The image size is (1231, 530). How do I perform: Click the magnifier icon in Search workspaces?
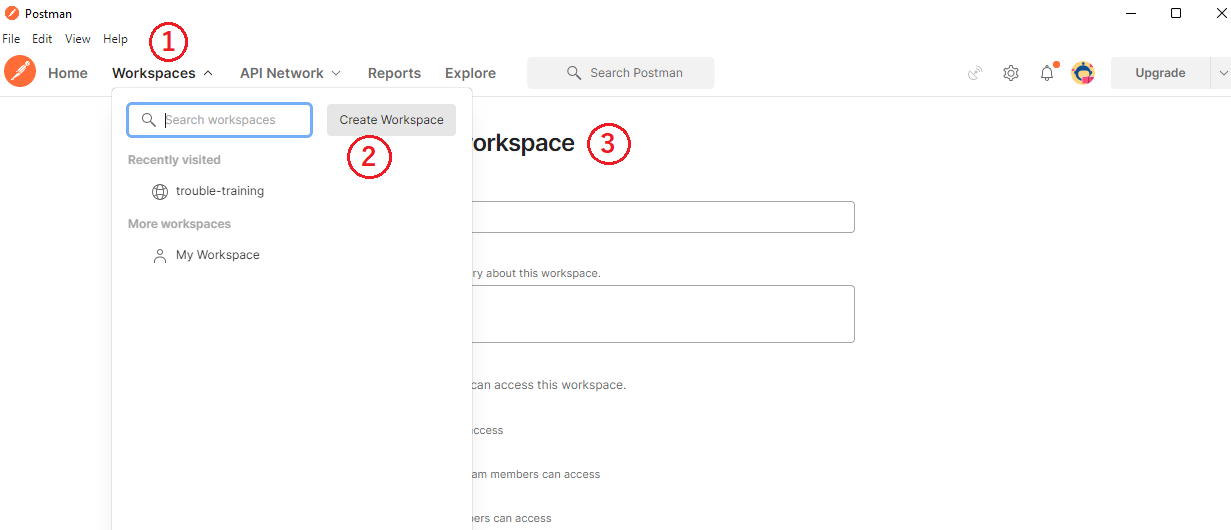click(149, 120)
